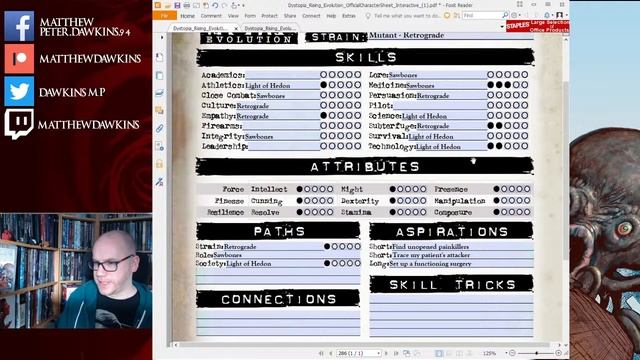Image resolution: width=640 pixels, height=360 pixels.
Task: Open the comments panel in the sidebar
Action: [160, 111]
